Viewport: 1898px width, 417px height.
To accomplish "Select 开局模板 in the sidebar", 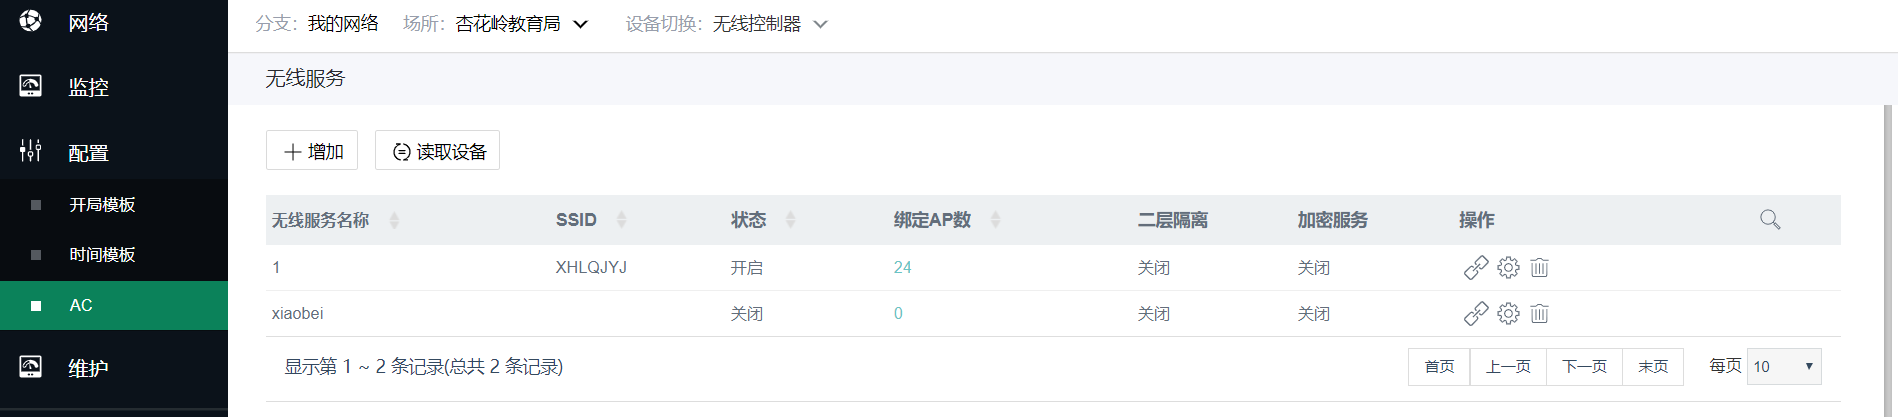I will coord(102,205).
